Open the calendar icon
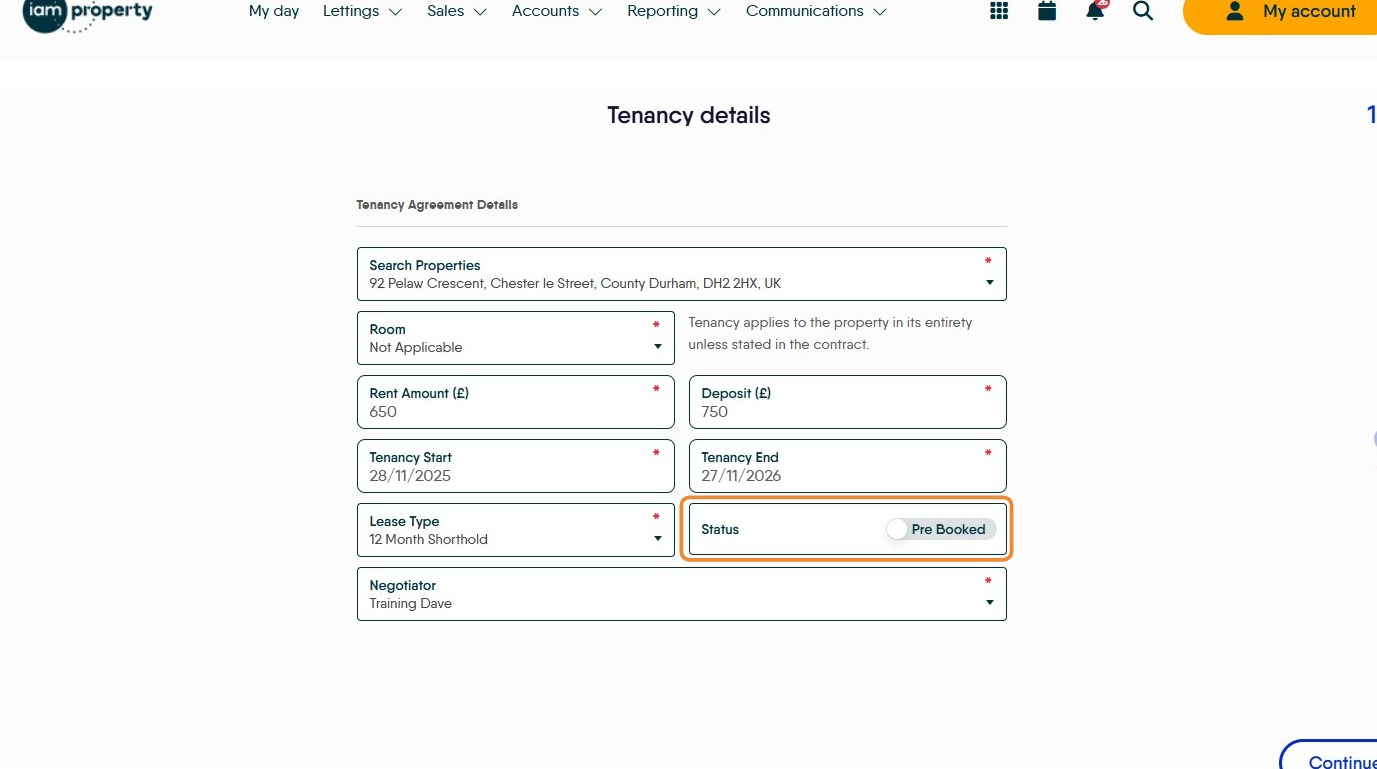This screenshot has width=1377, height=769. (x=1047, y=11)
